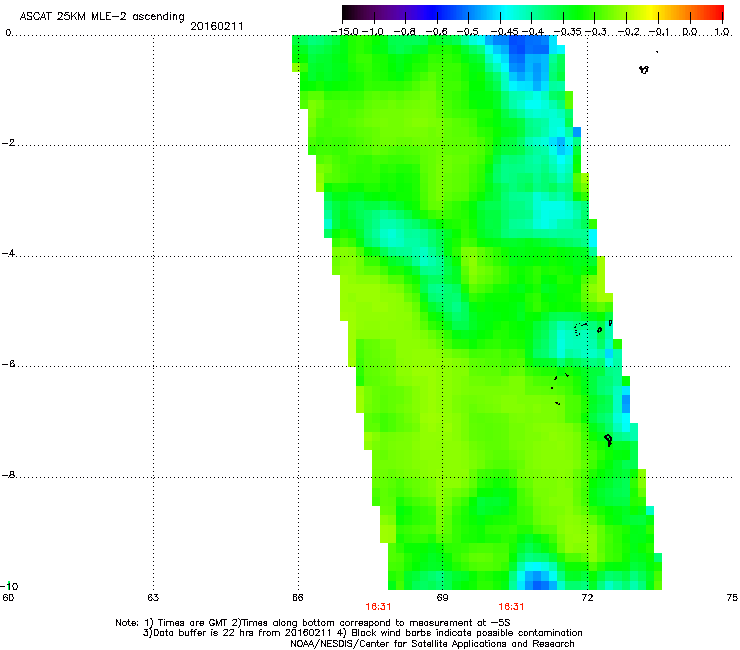Select the date label 20160211
Screen dimensions: 740x650
point(217,26)
